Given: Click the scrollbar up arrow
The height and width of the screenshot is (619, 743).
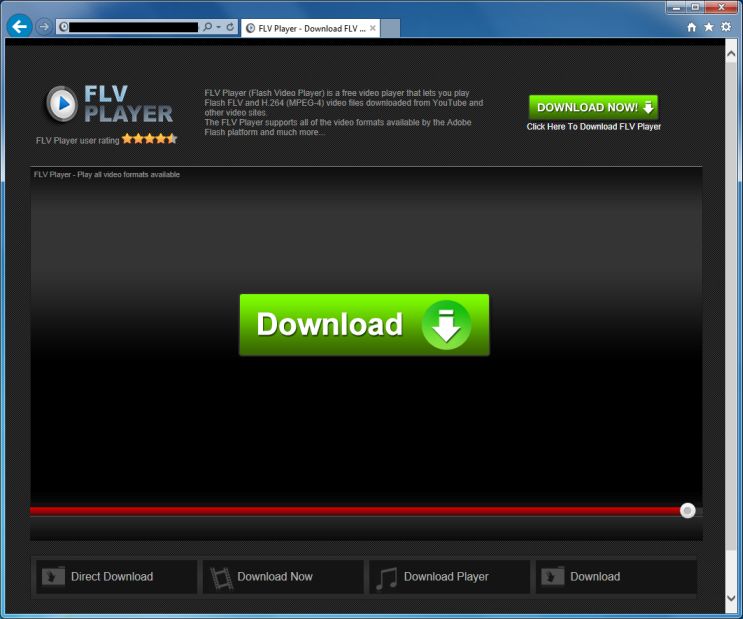Looking at the screenshot, I should coord(731,54).
